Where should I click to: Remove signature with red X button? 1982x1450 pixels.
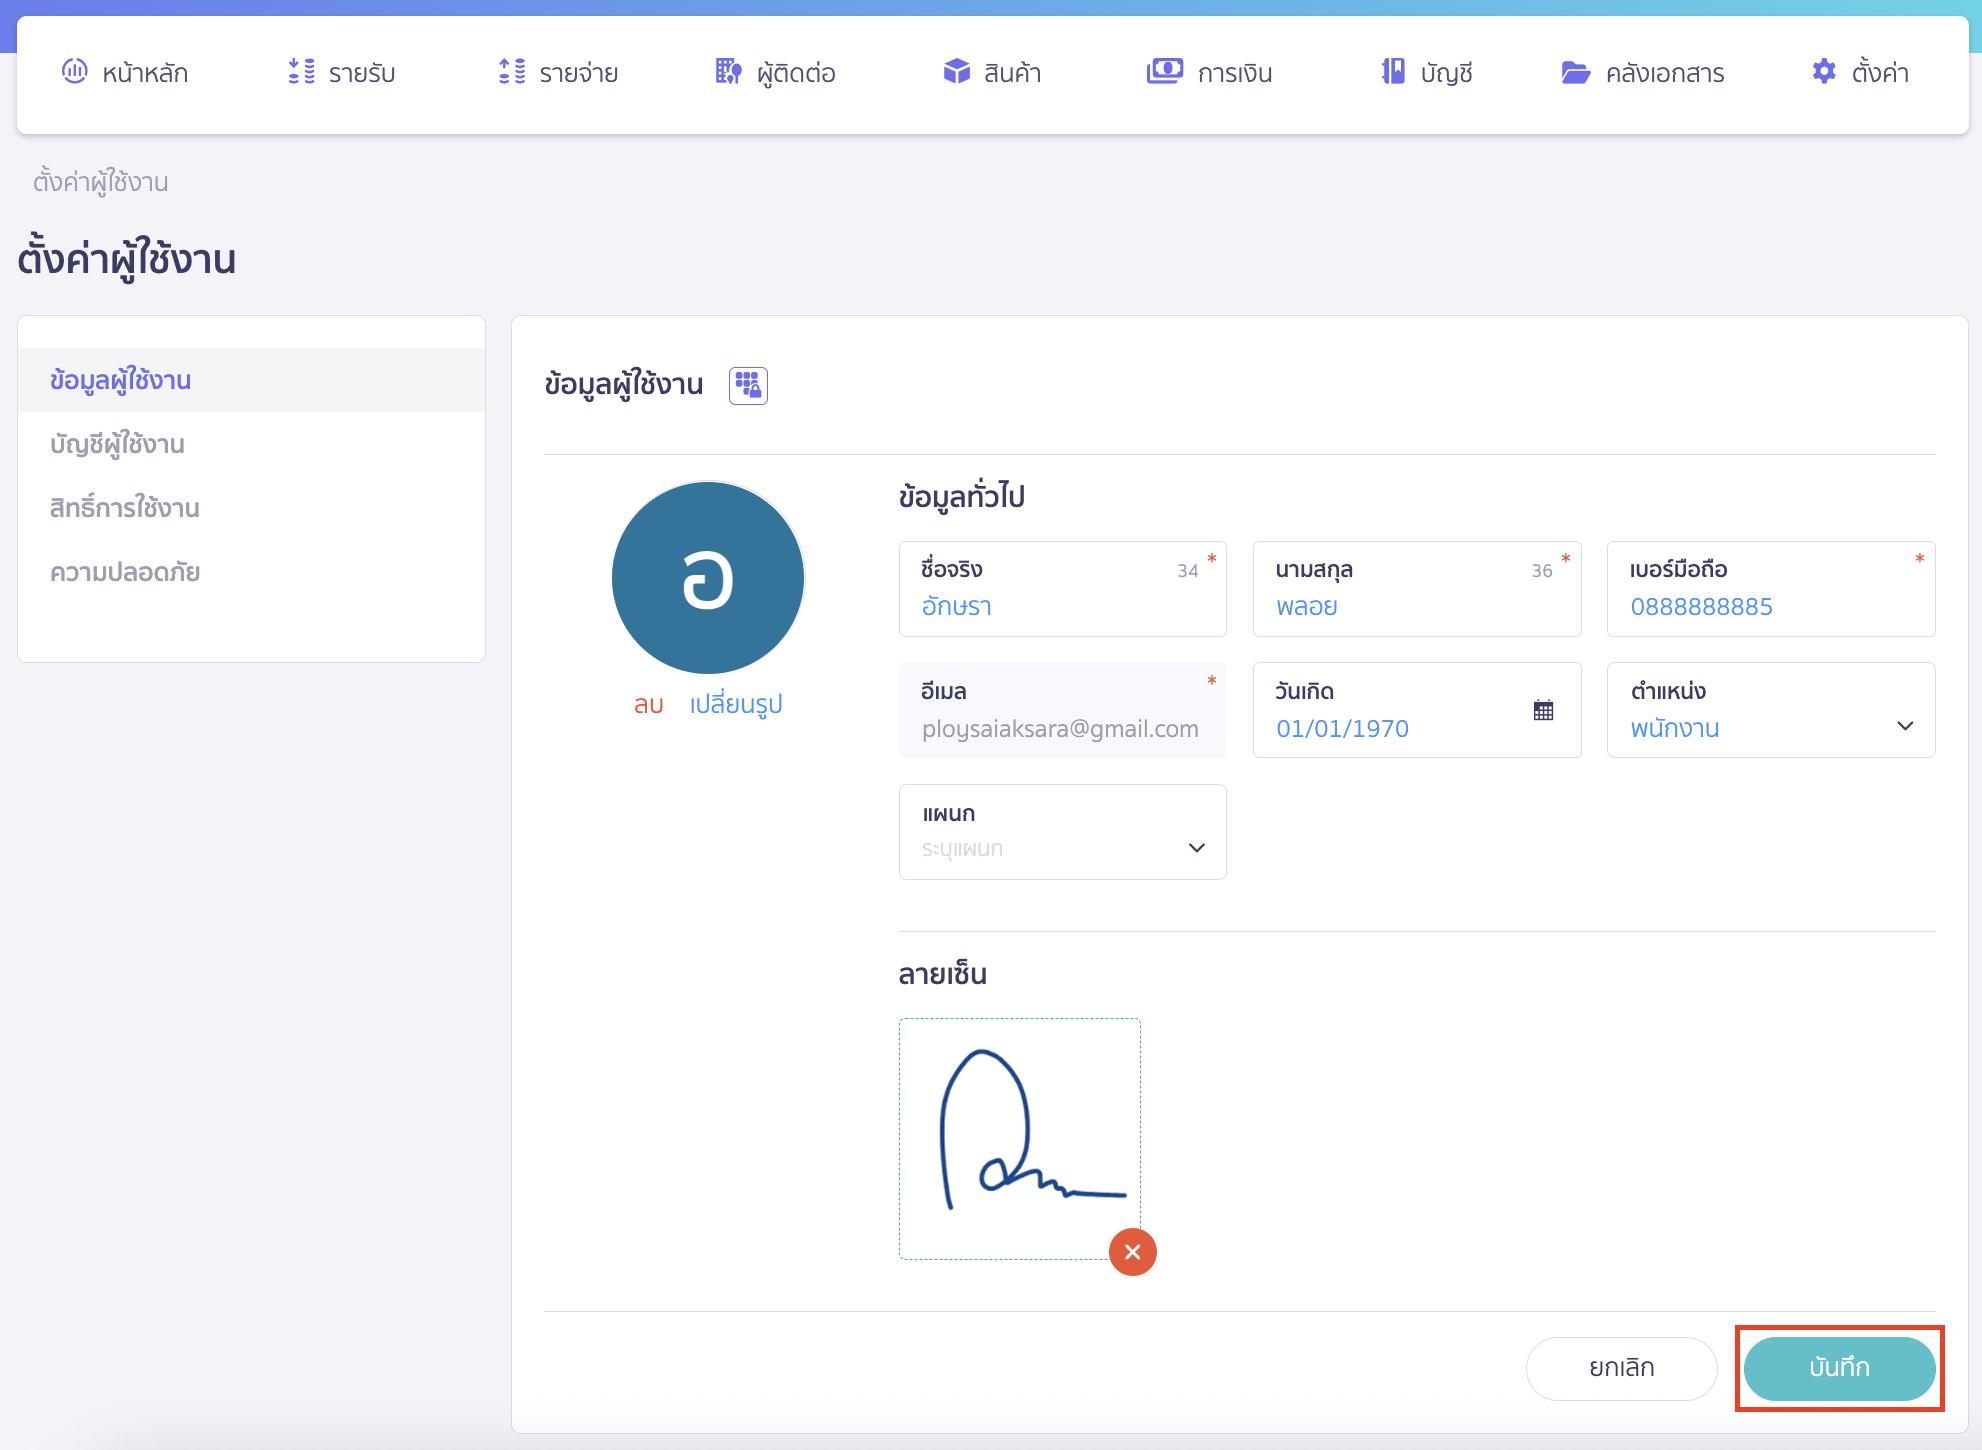pos(1132,1252)
